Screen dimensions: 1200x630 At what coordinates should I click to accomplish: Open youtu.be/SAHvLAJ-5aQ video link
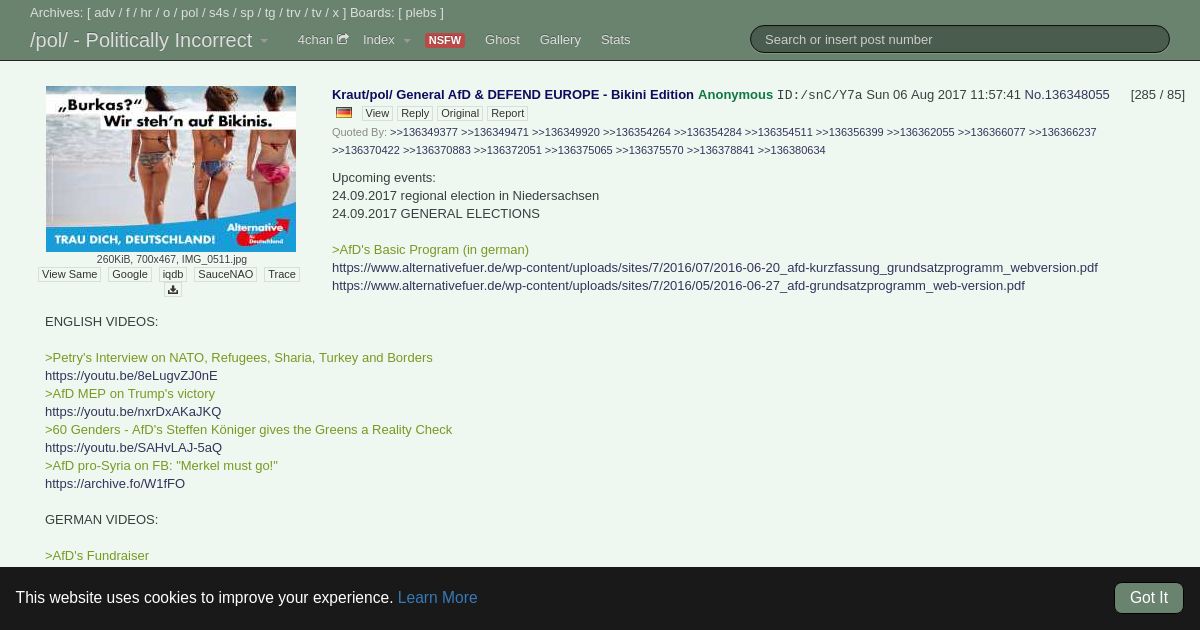[x=133, y=447]
